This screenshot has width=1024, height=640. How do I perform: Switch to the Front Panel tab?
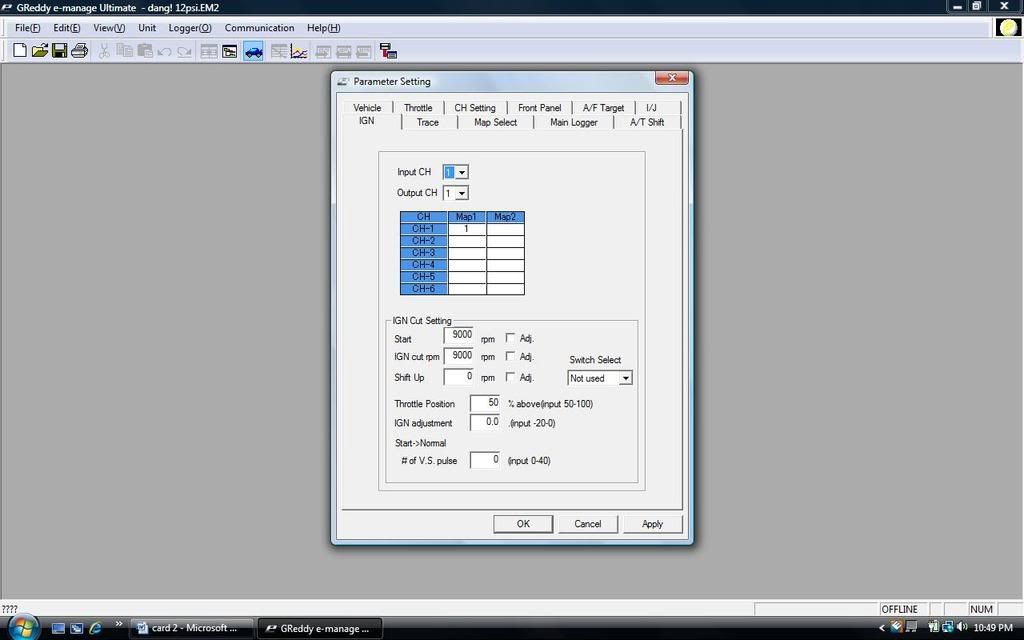539,108
